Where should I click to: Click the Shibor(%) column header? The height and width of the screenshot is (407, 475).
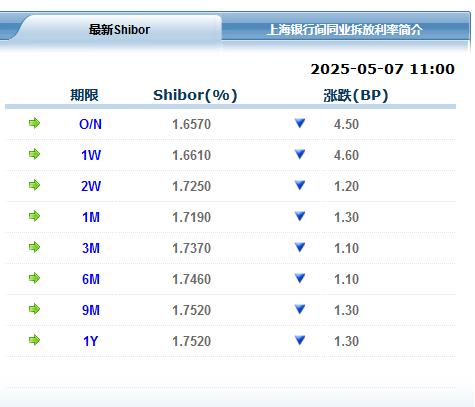pos(195,95)
